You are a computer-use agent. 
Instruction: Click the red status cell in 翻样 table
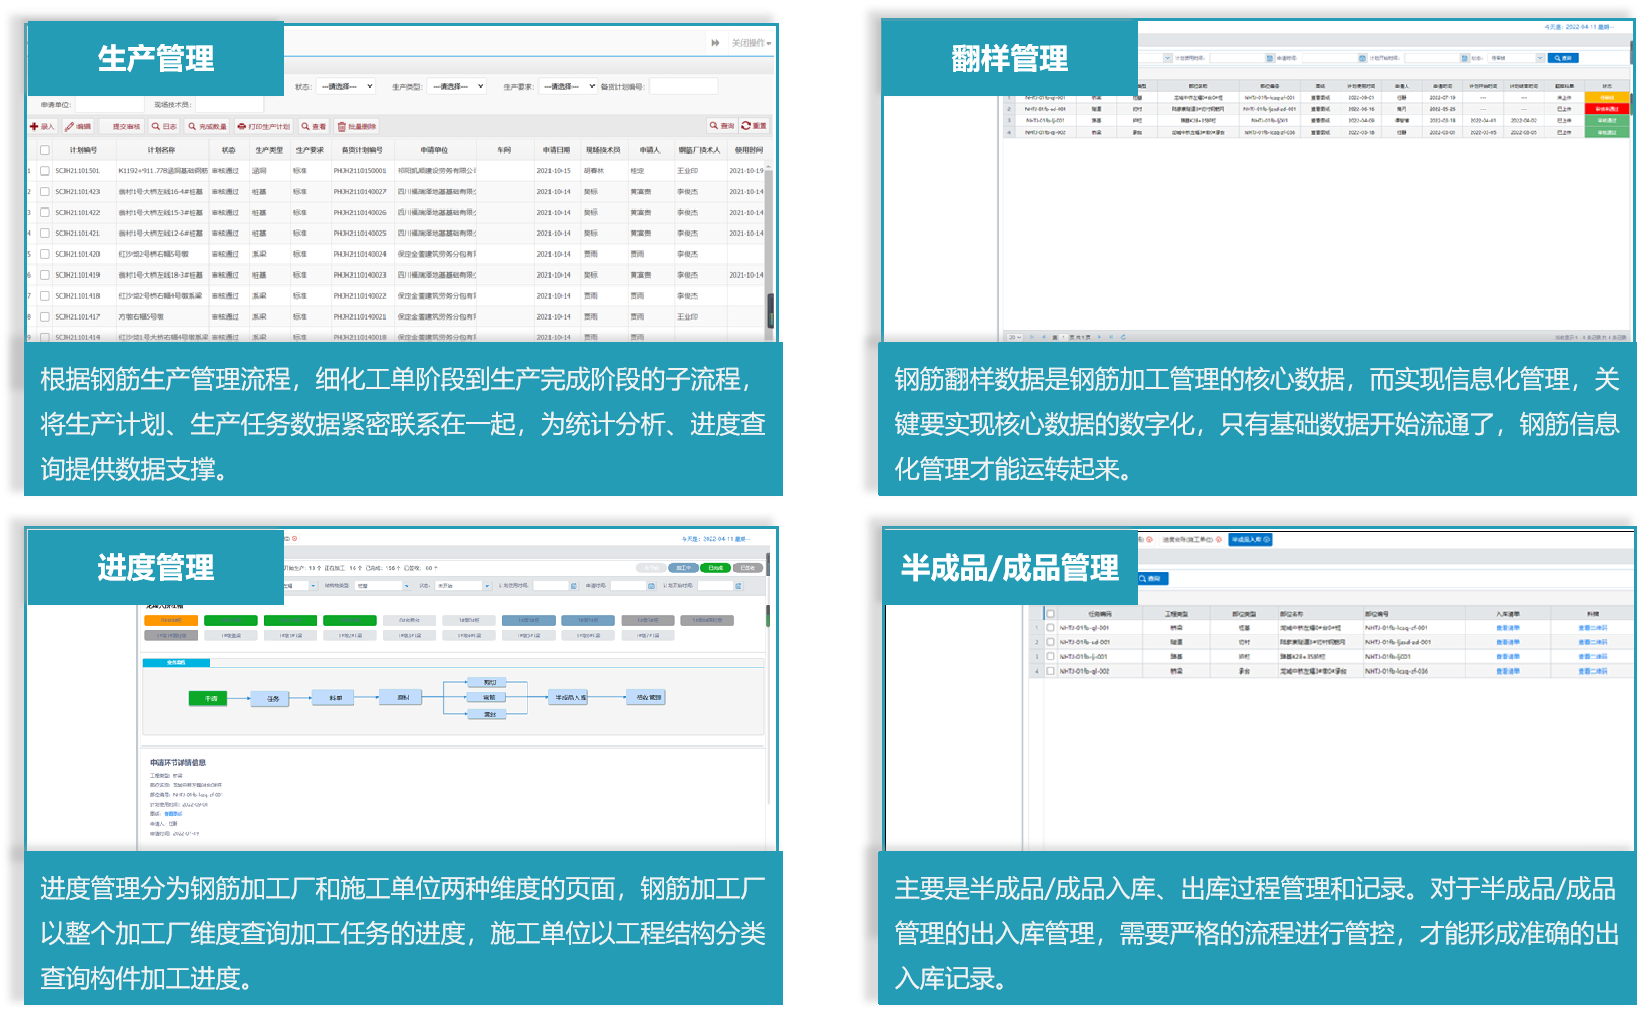1607,109
